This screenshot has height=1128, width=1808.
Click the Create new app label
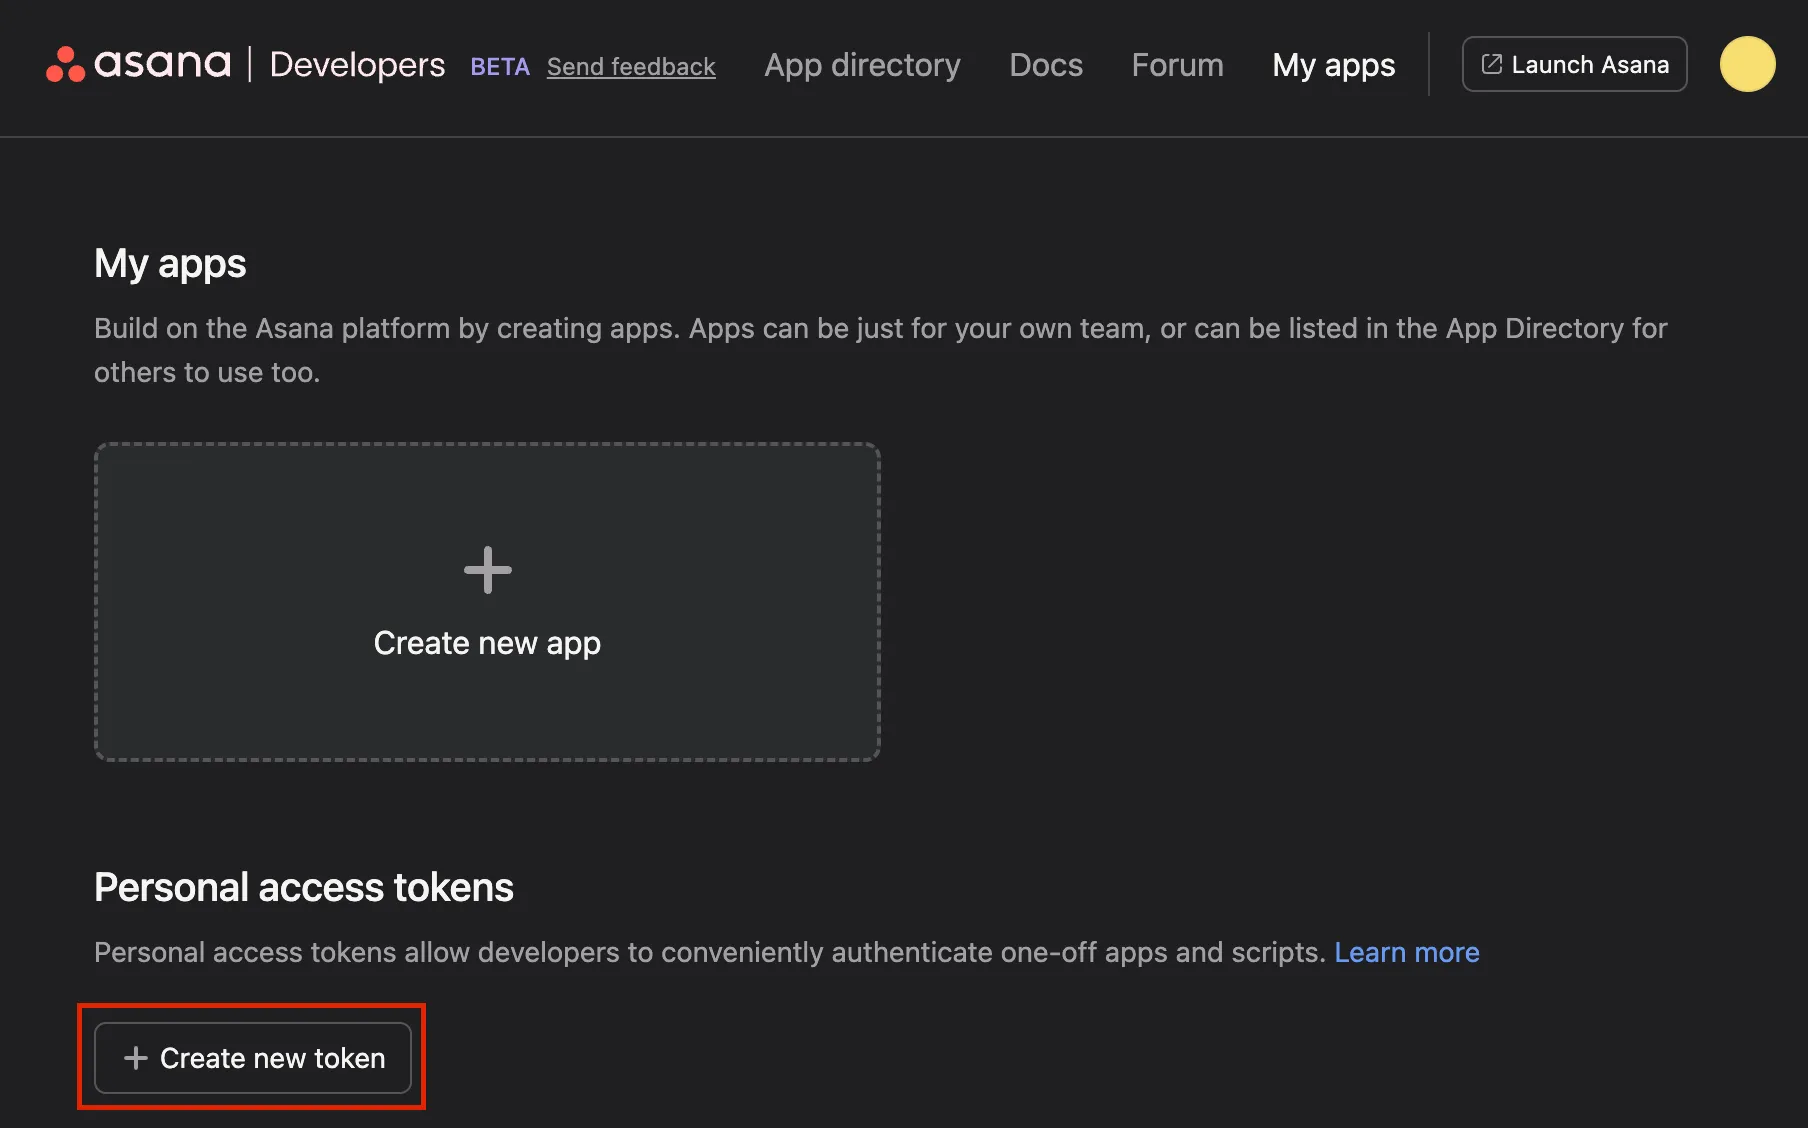pyautogui.click(x=487, y=643)
